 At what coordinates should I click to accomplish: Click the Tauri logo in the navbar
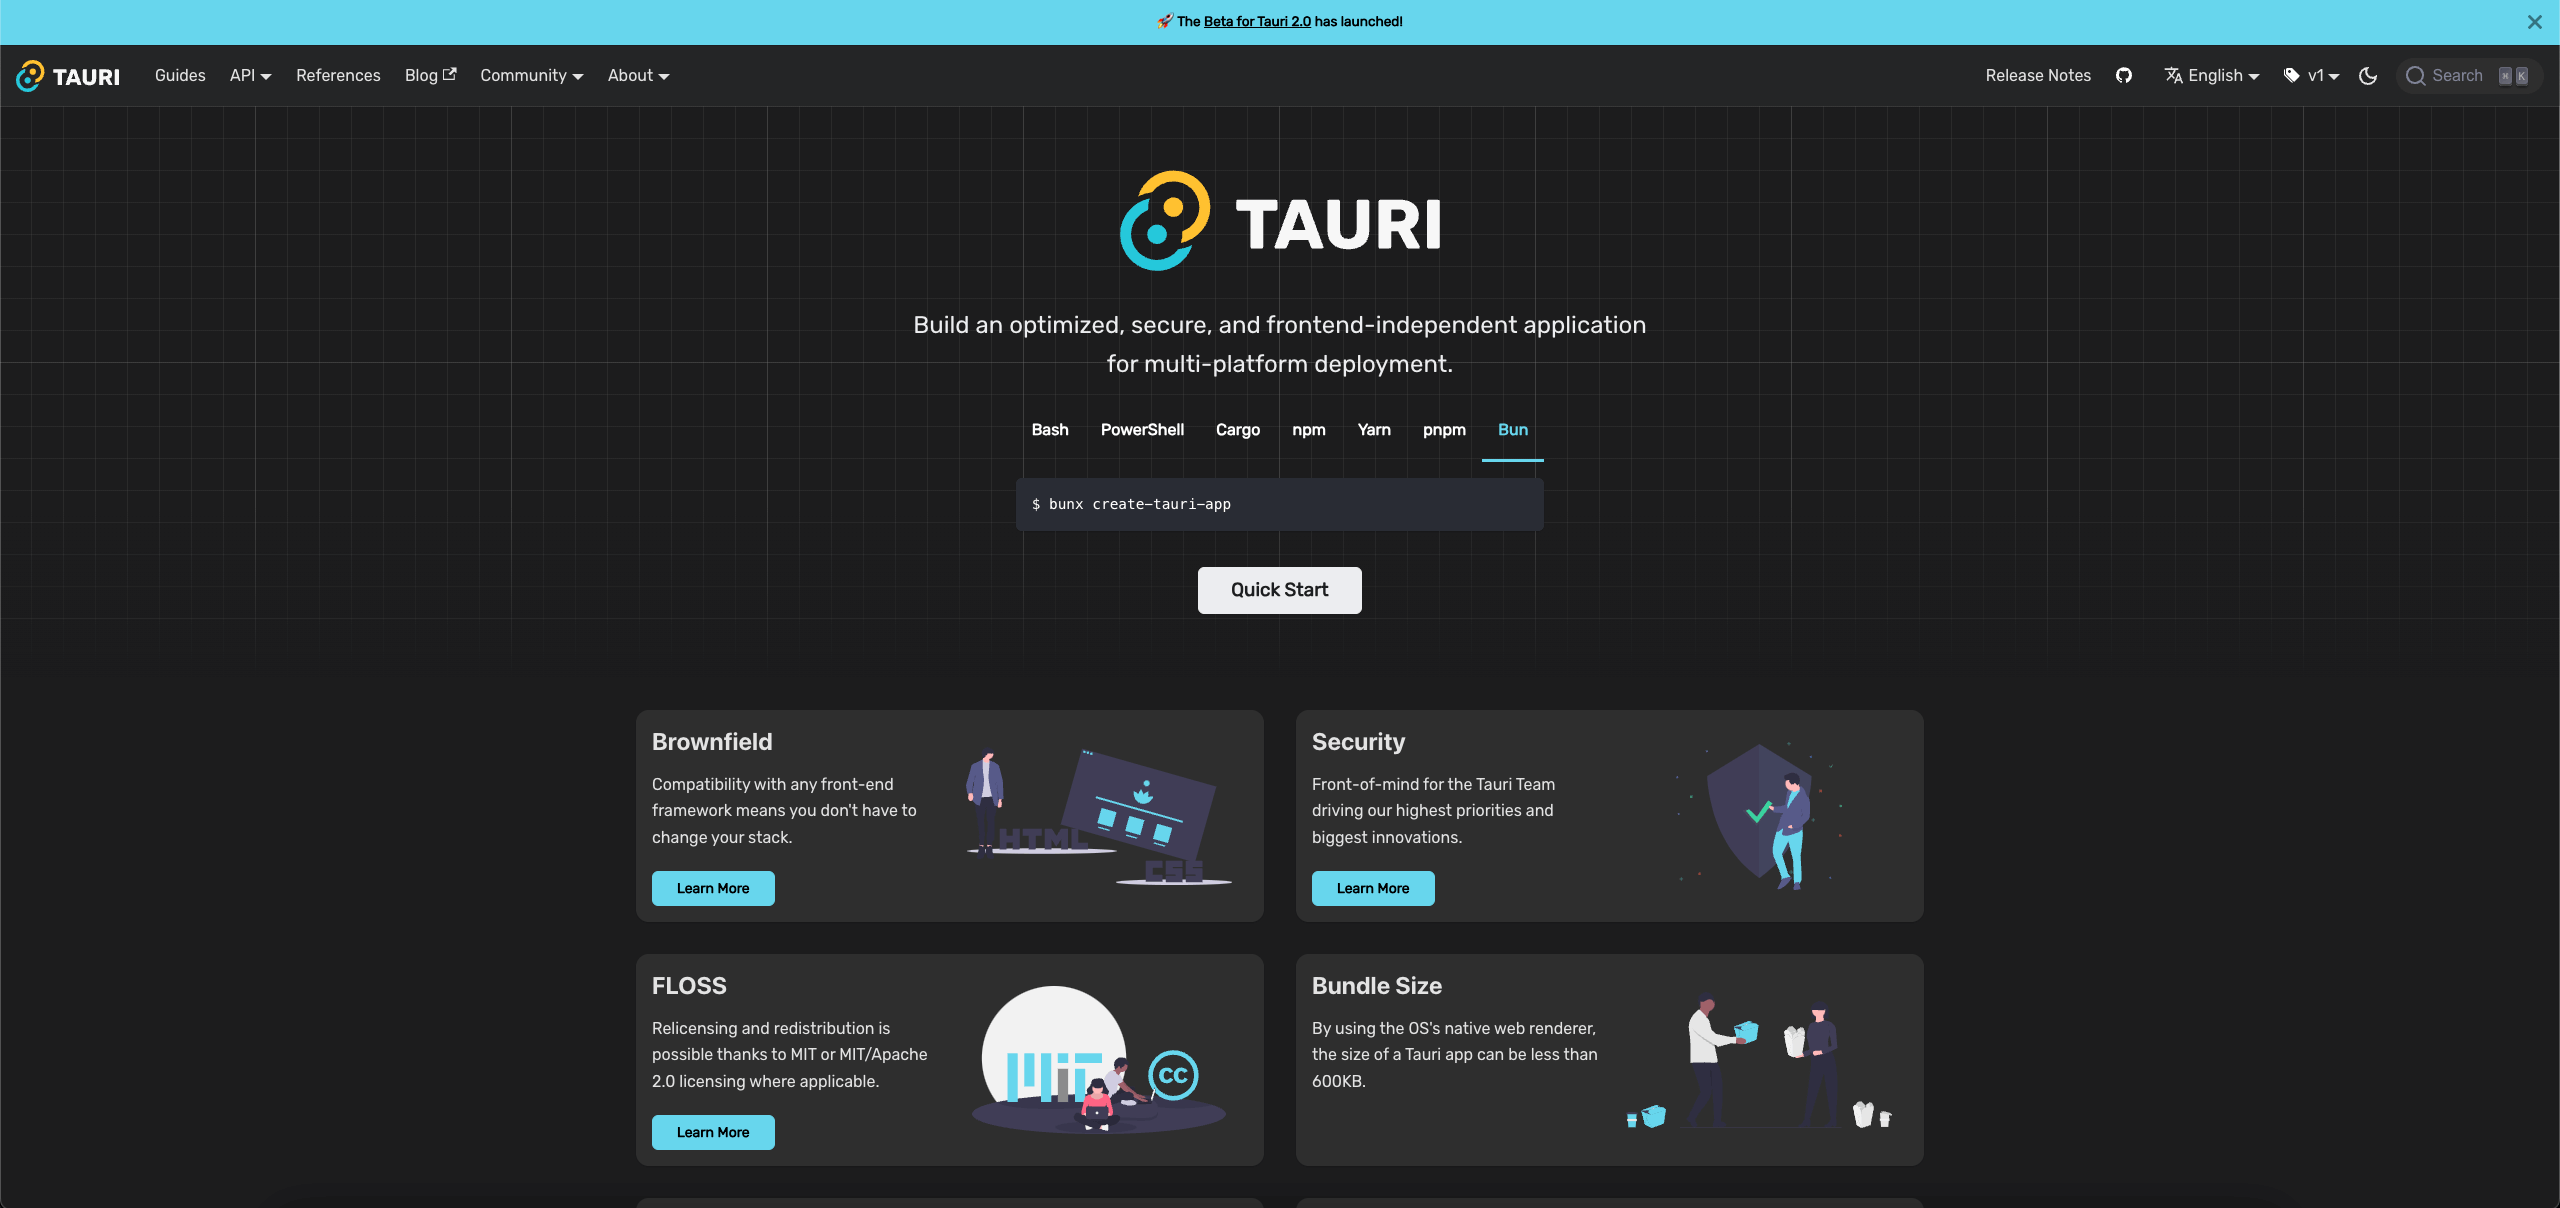click(68, 76)
